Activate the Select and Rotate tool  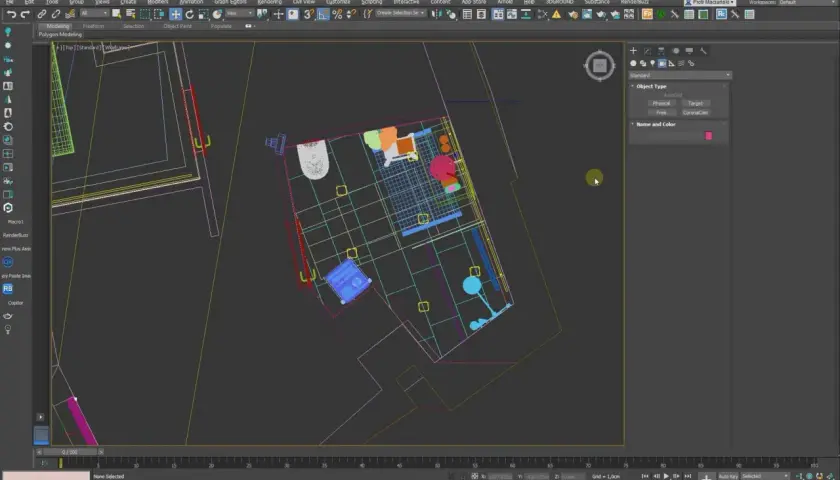[x=189, y=14]
